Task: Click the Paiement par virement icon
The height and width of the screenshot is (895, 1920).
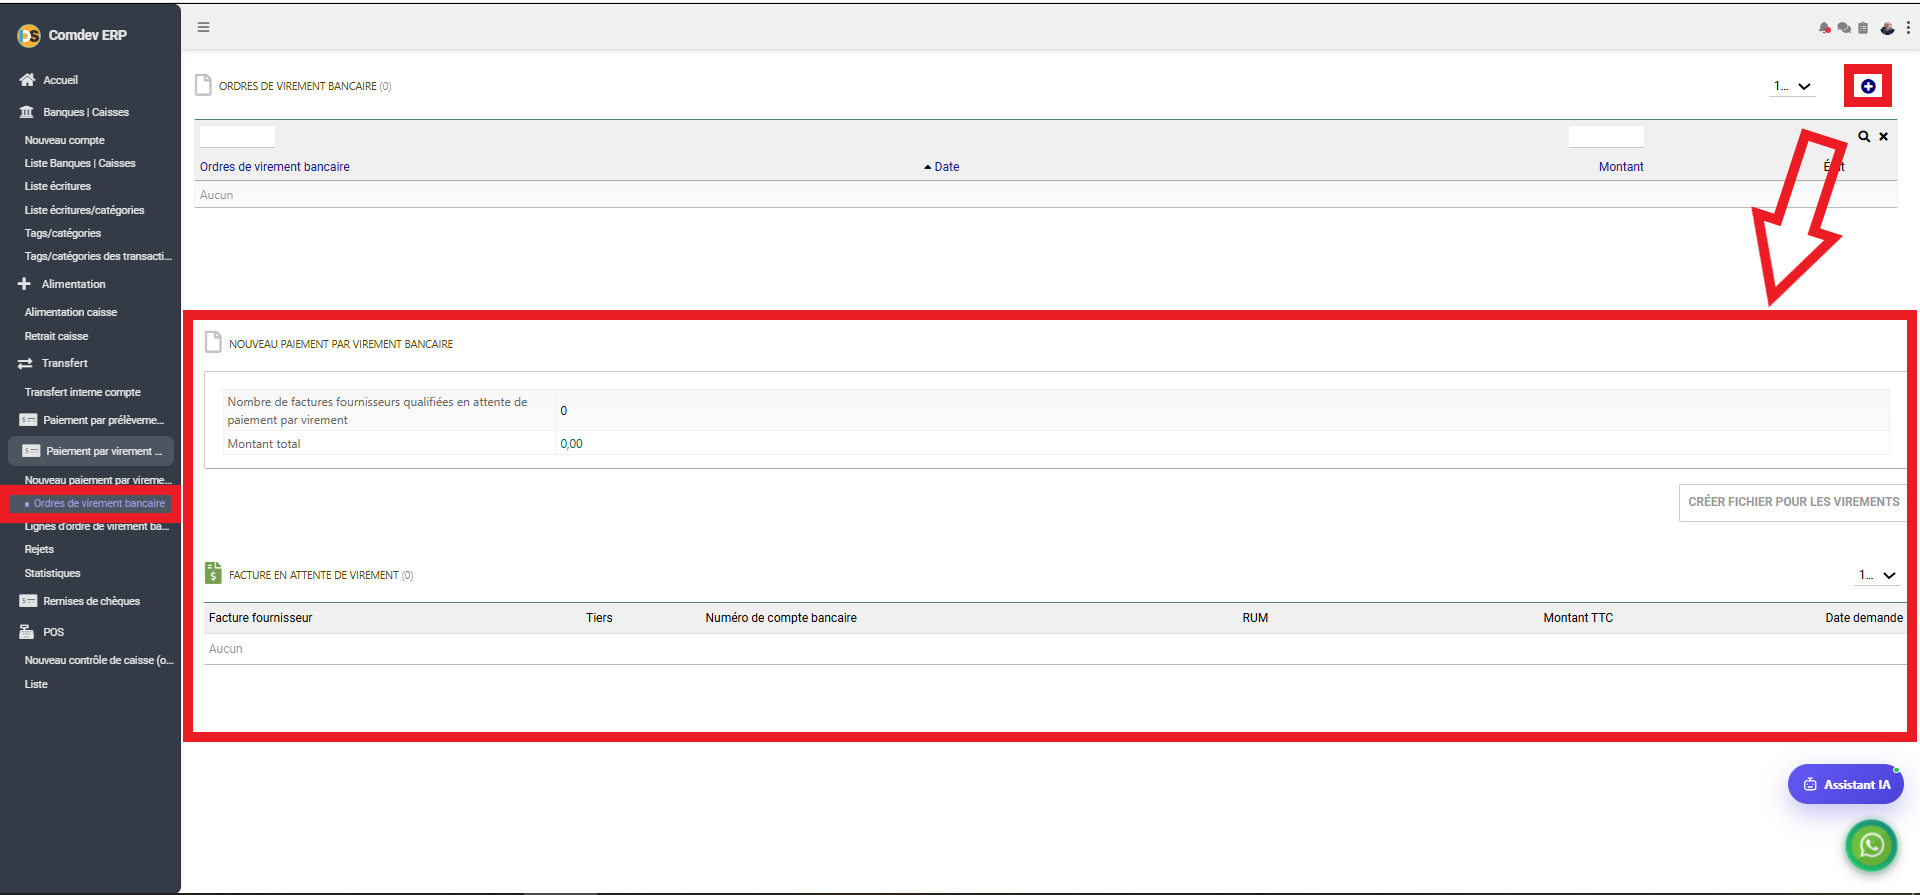Action: coord(31,451)
